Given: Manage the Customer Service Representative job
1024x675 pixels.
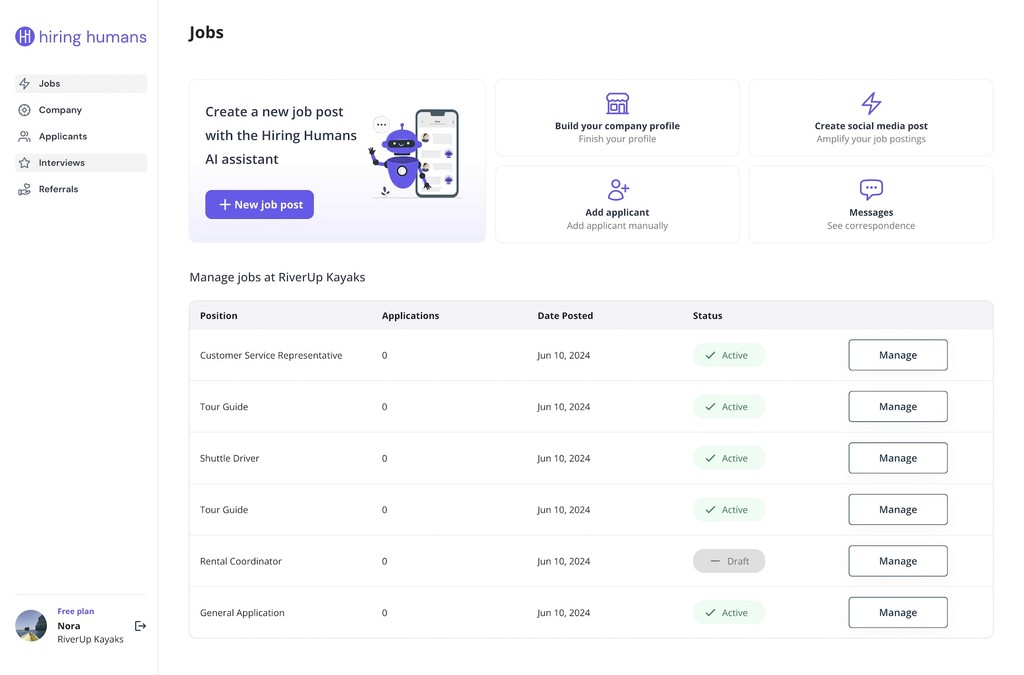Looking at the screenshot, I should (x=898, y=355).
